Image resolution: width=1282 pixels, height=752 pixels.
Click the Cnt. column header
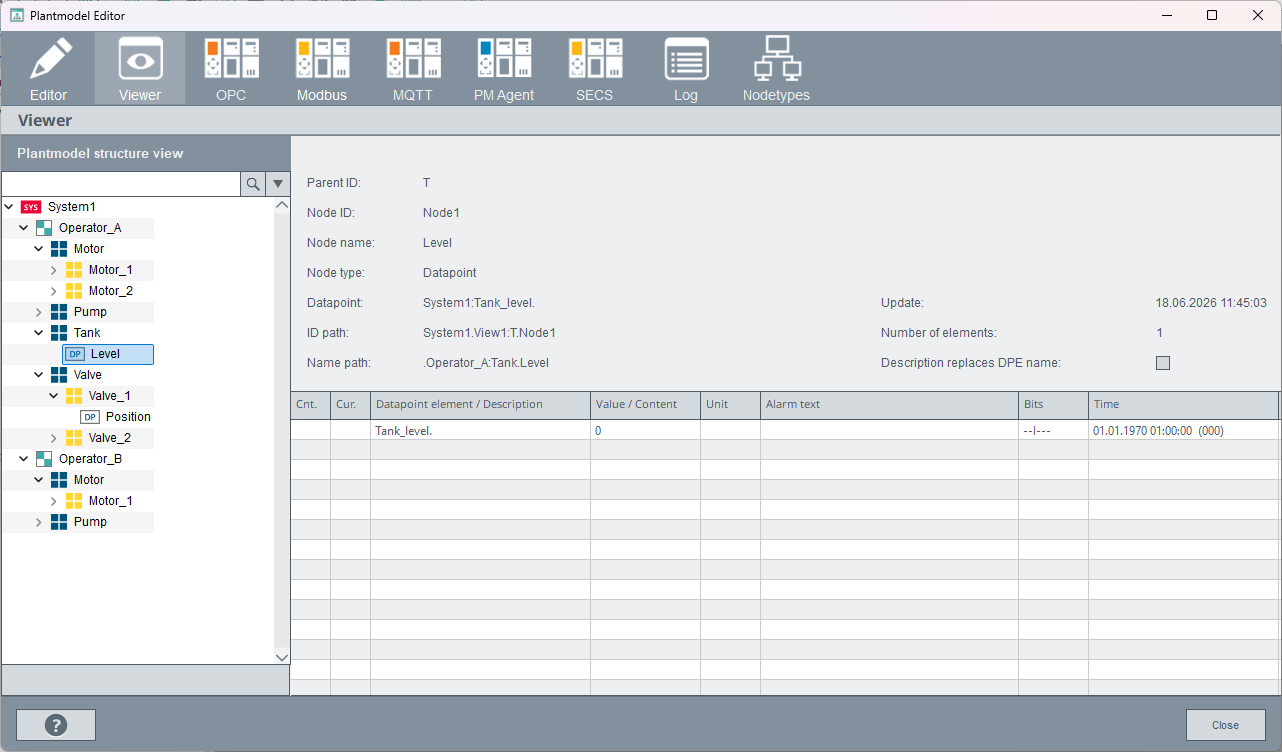click(310, 404)
